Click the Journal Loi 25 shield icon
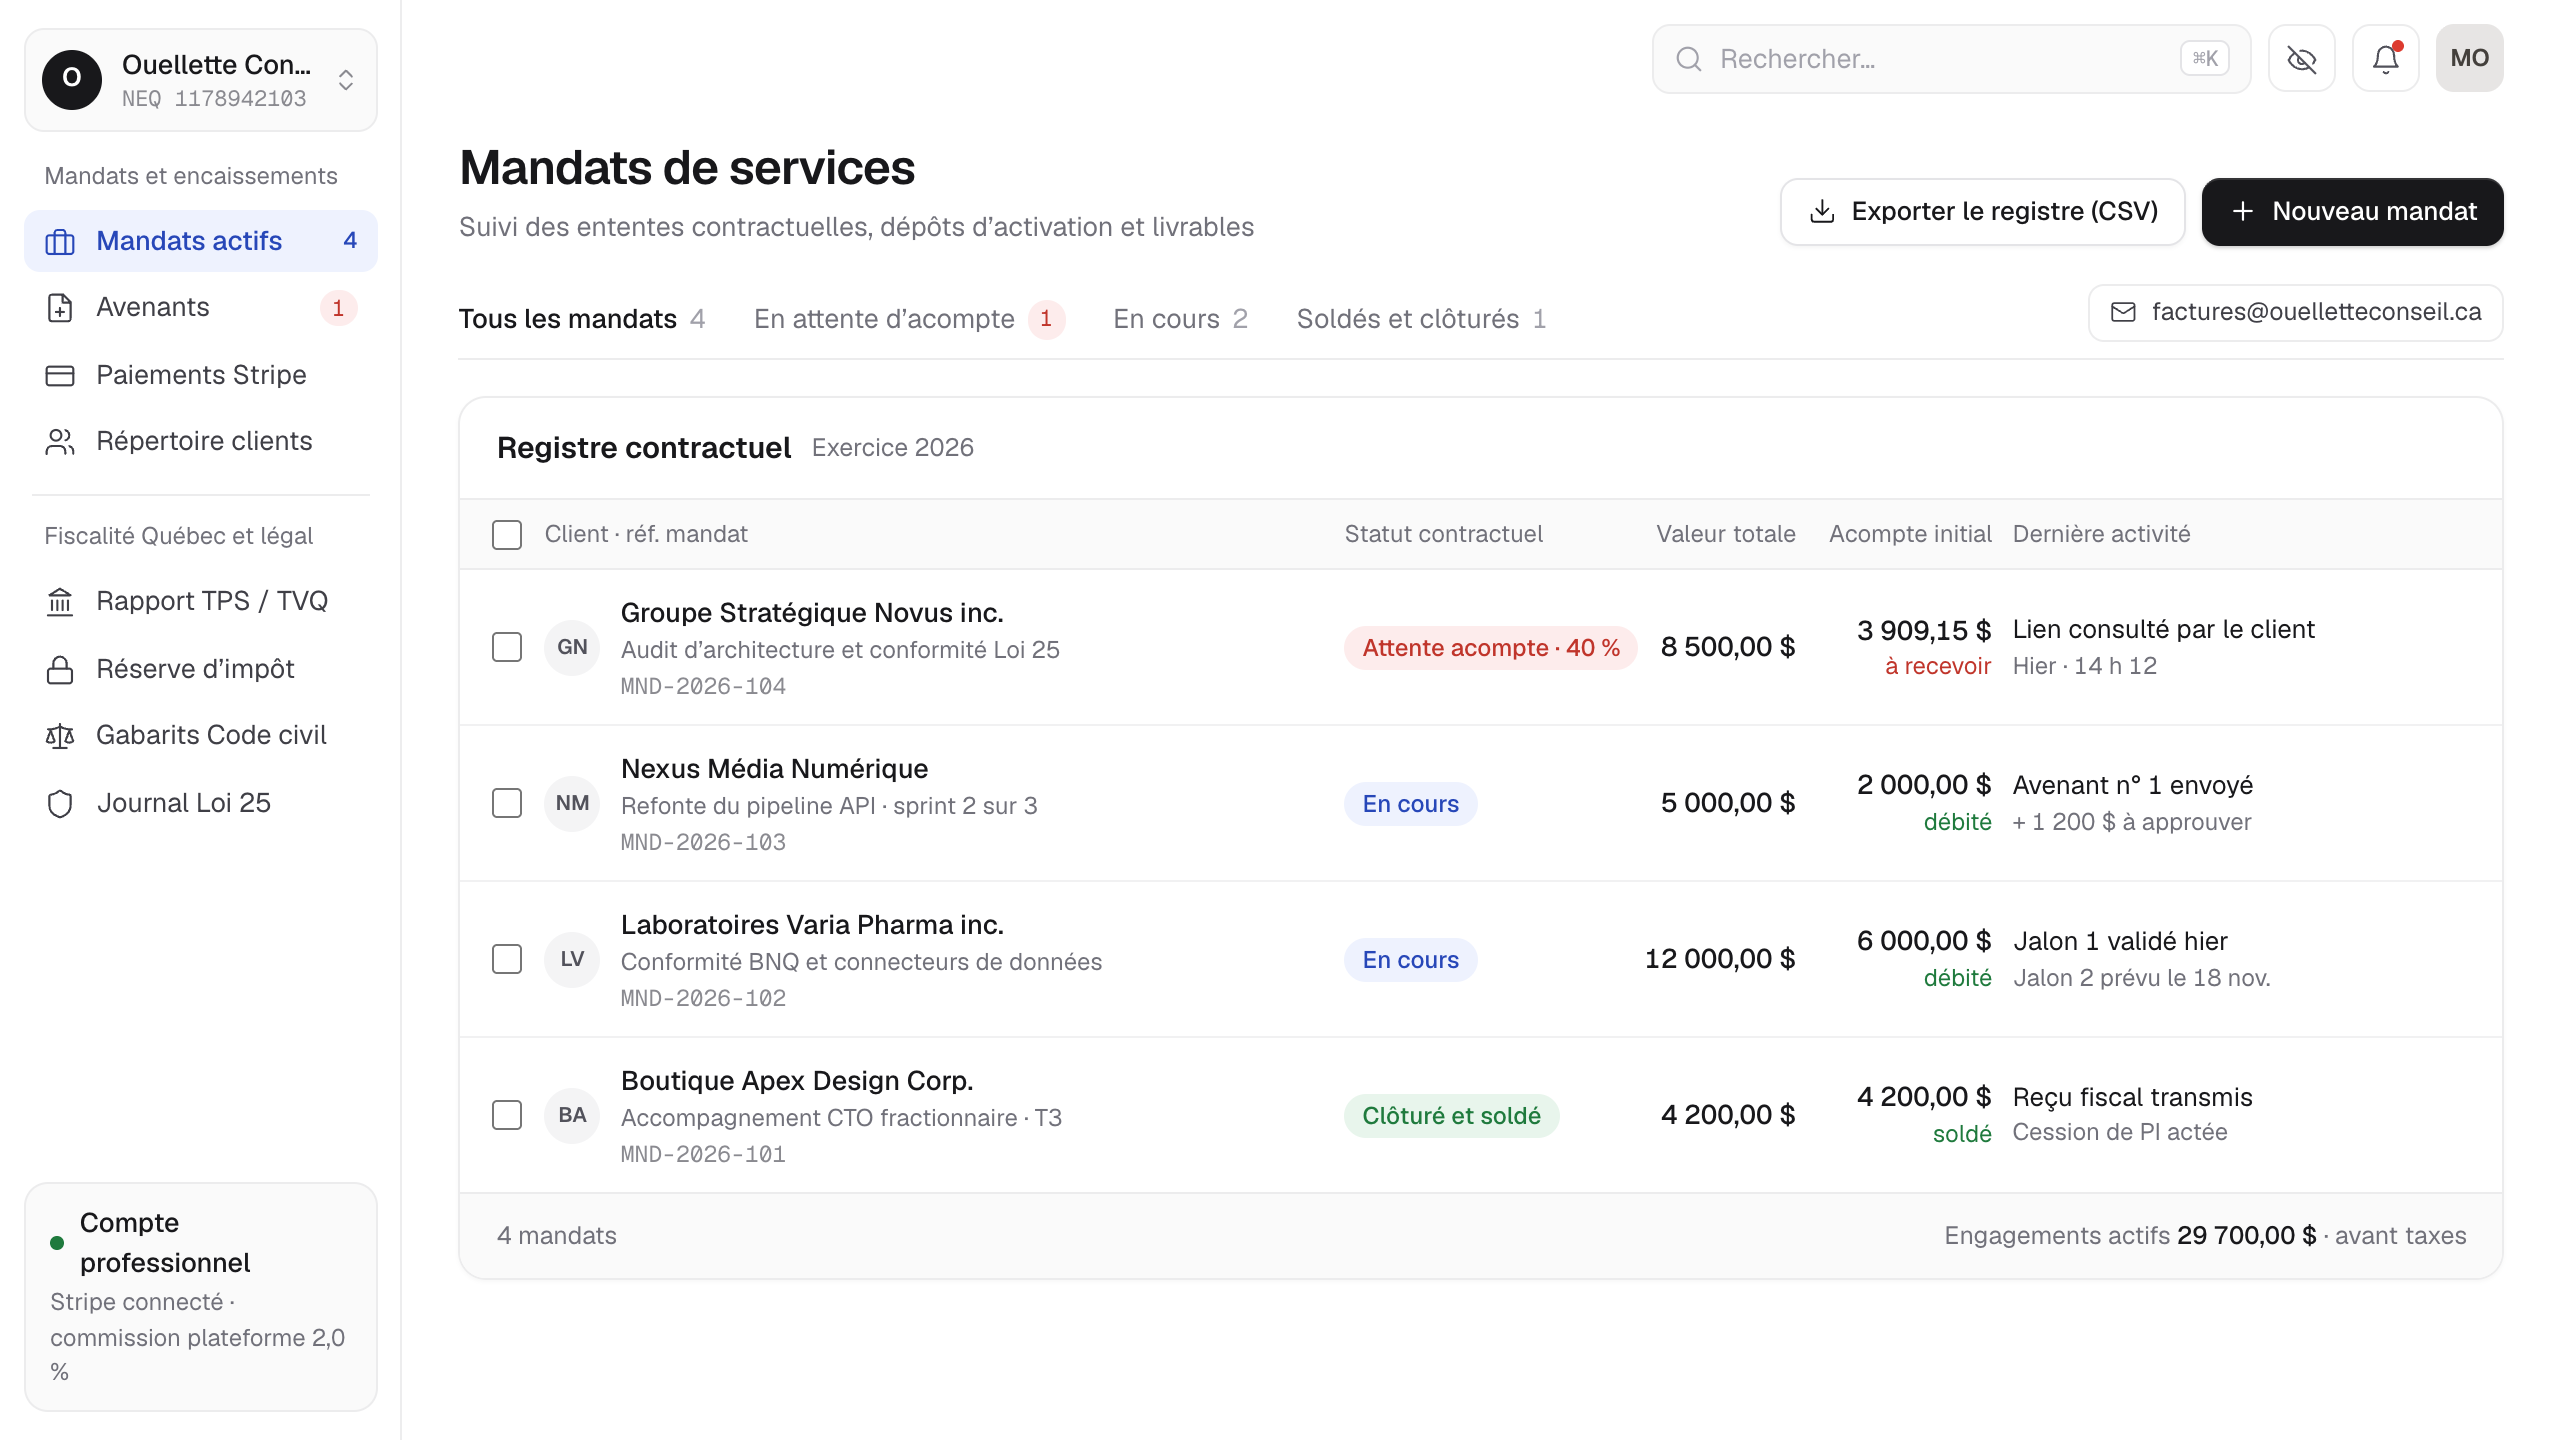The image size is (2560, 1440). click(60, 804)
